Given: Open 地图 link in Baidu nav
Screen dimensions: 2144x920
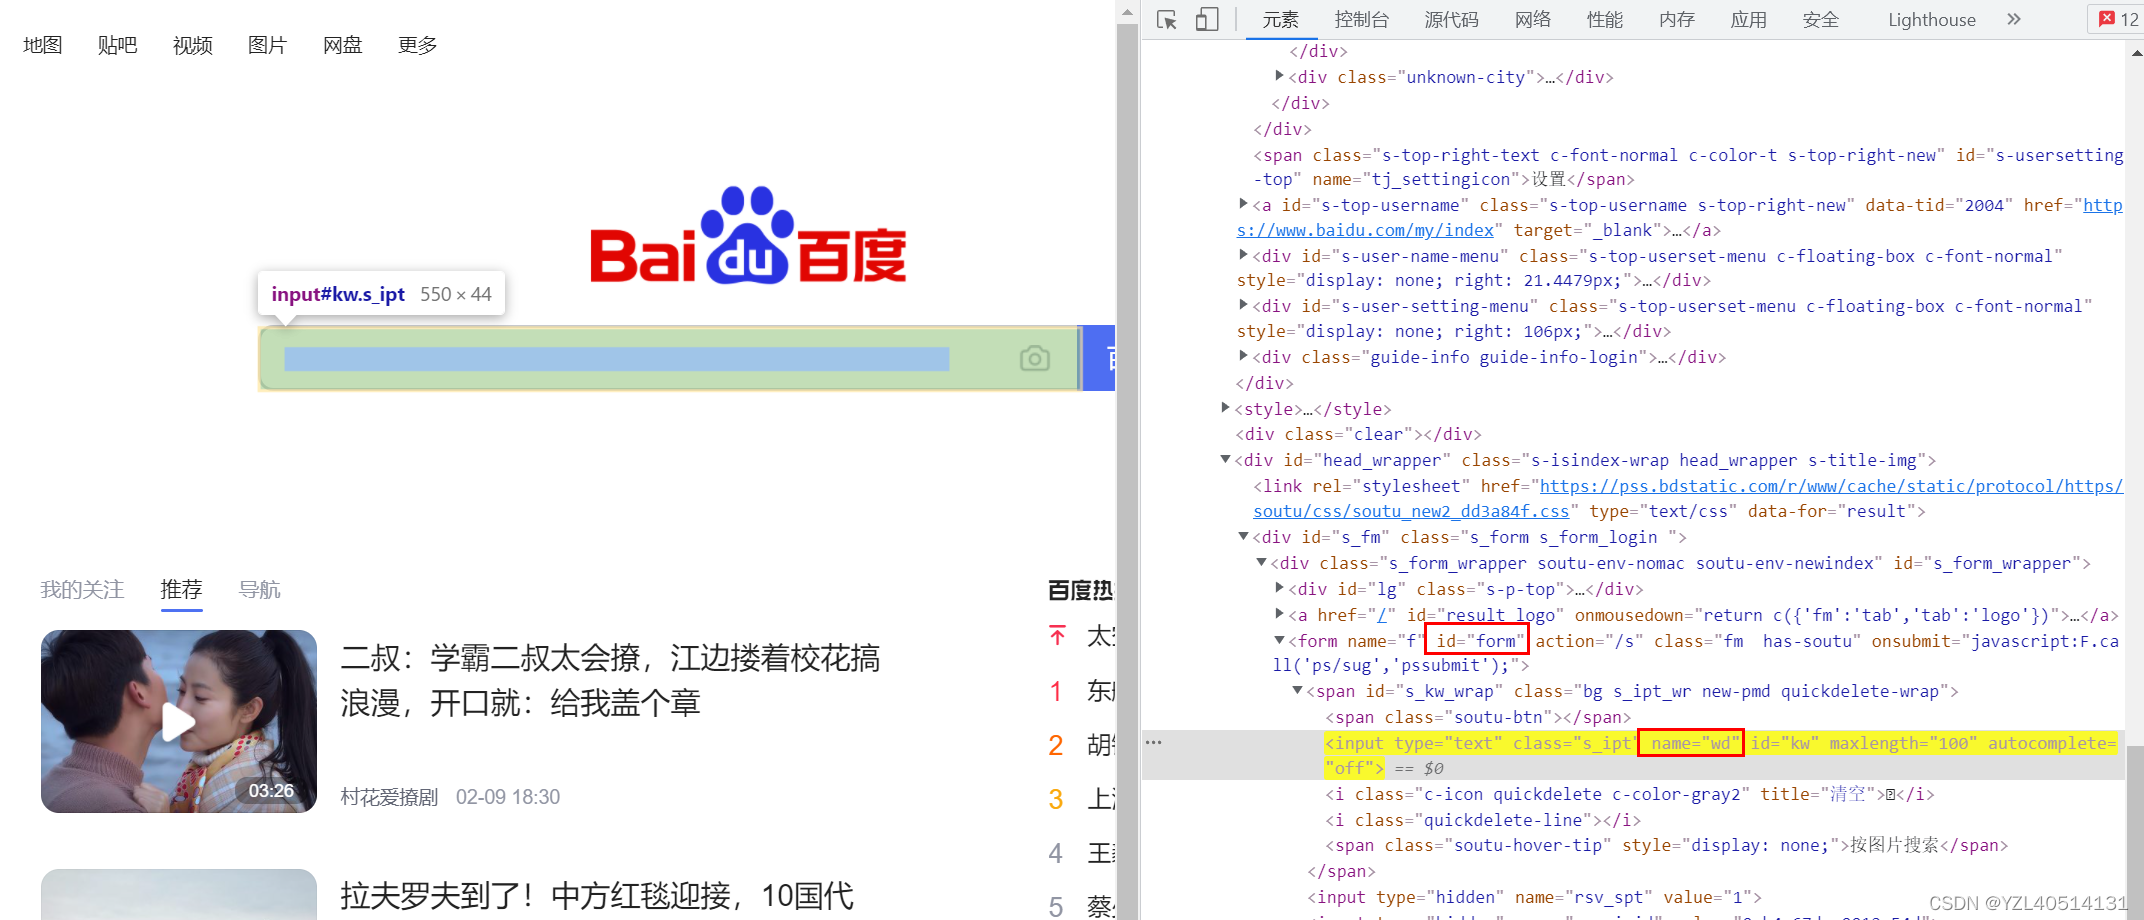Looking at the screenshot, I should point(43,45).
